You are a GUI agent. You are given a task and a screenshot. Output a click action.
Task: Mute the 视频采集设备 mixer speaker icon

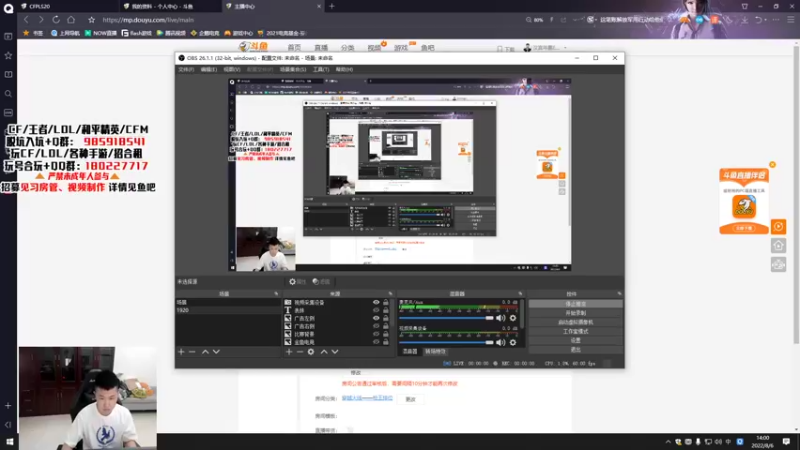[x=501, y=342]
